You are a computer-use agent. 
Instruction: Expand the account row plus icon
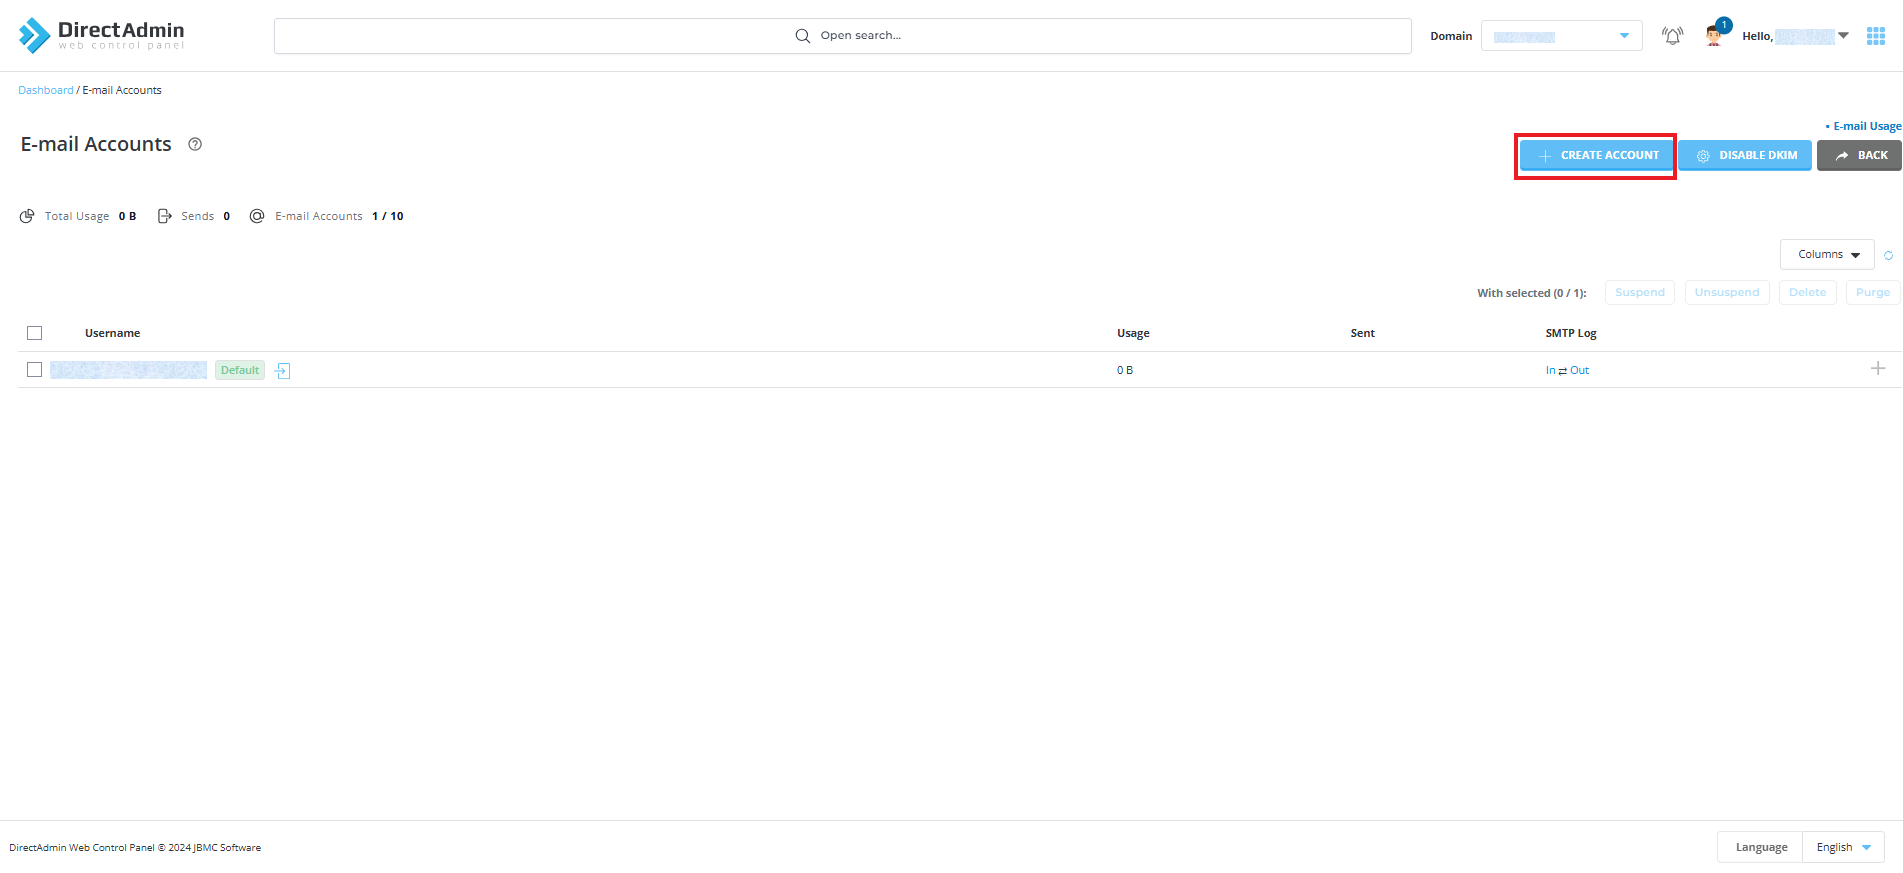pyautogui.click(x=1878, y=369)
